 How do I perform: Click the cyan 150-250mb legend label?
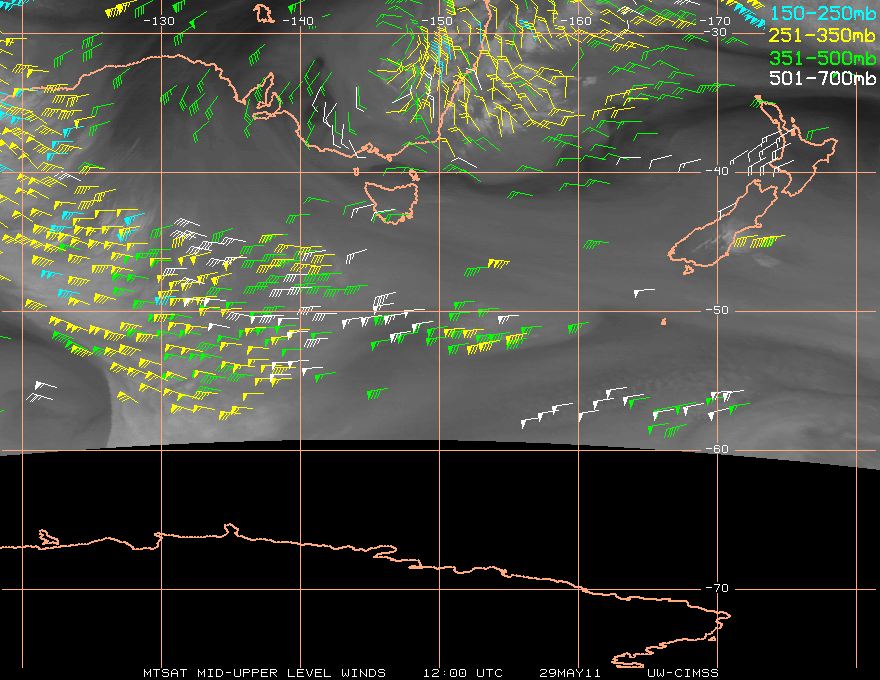[822, 13]
